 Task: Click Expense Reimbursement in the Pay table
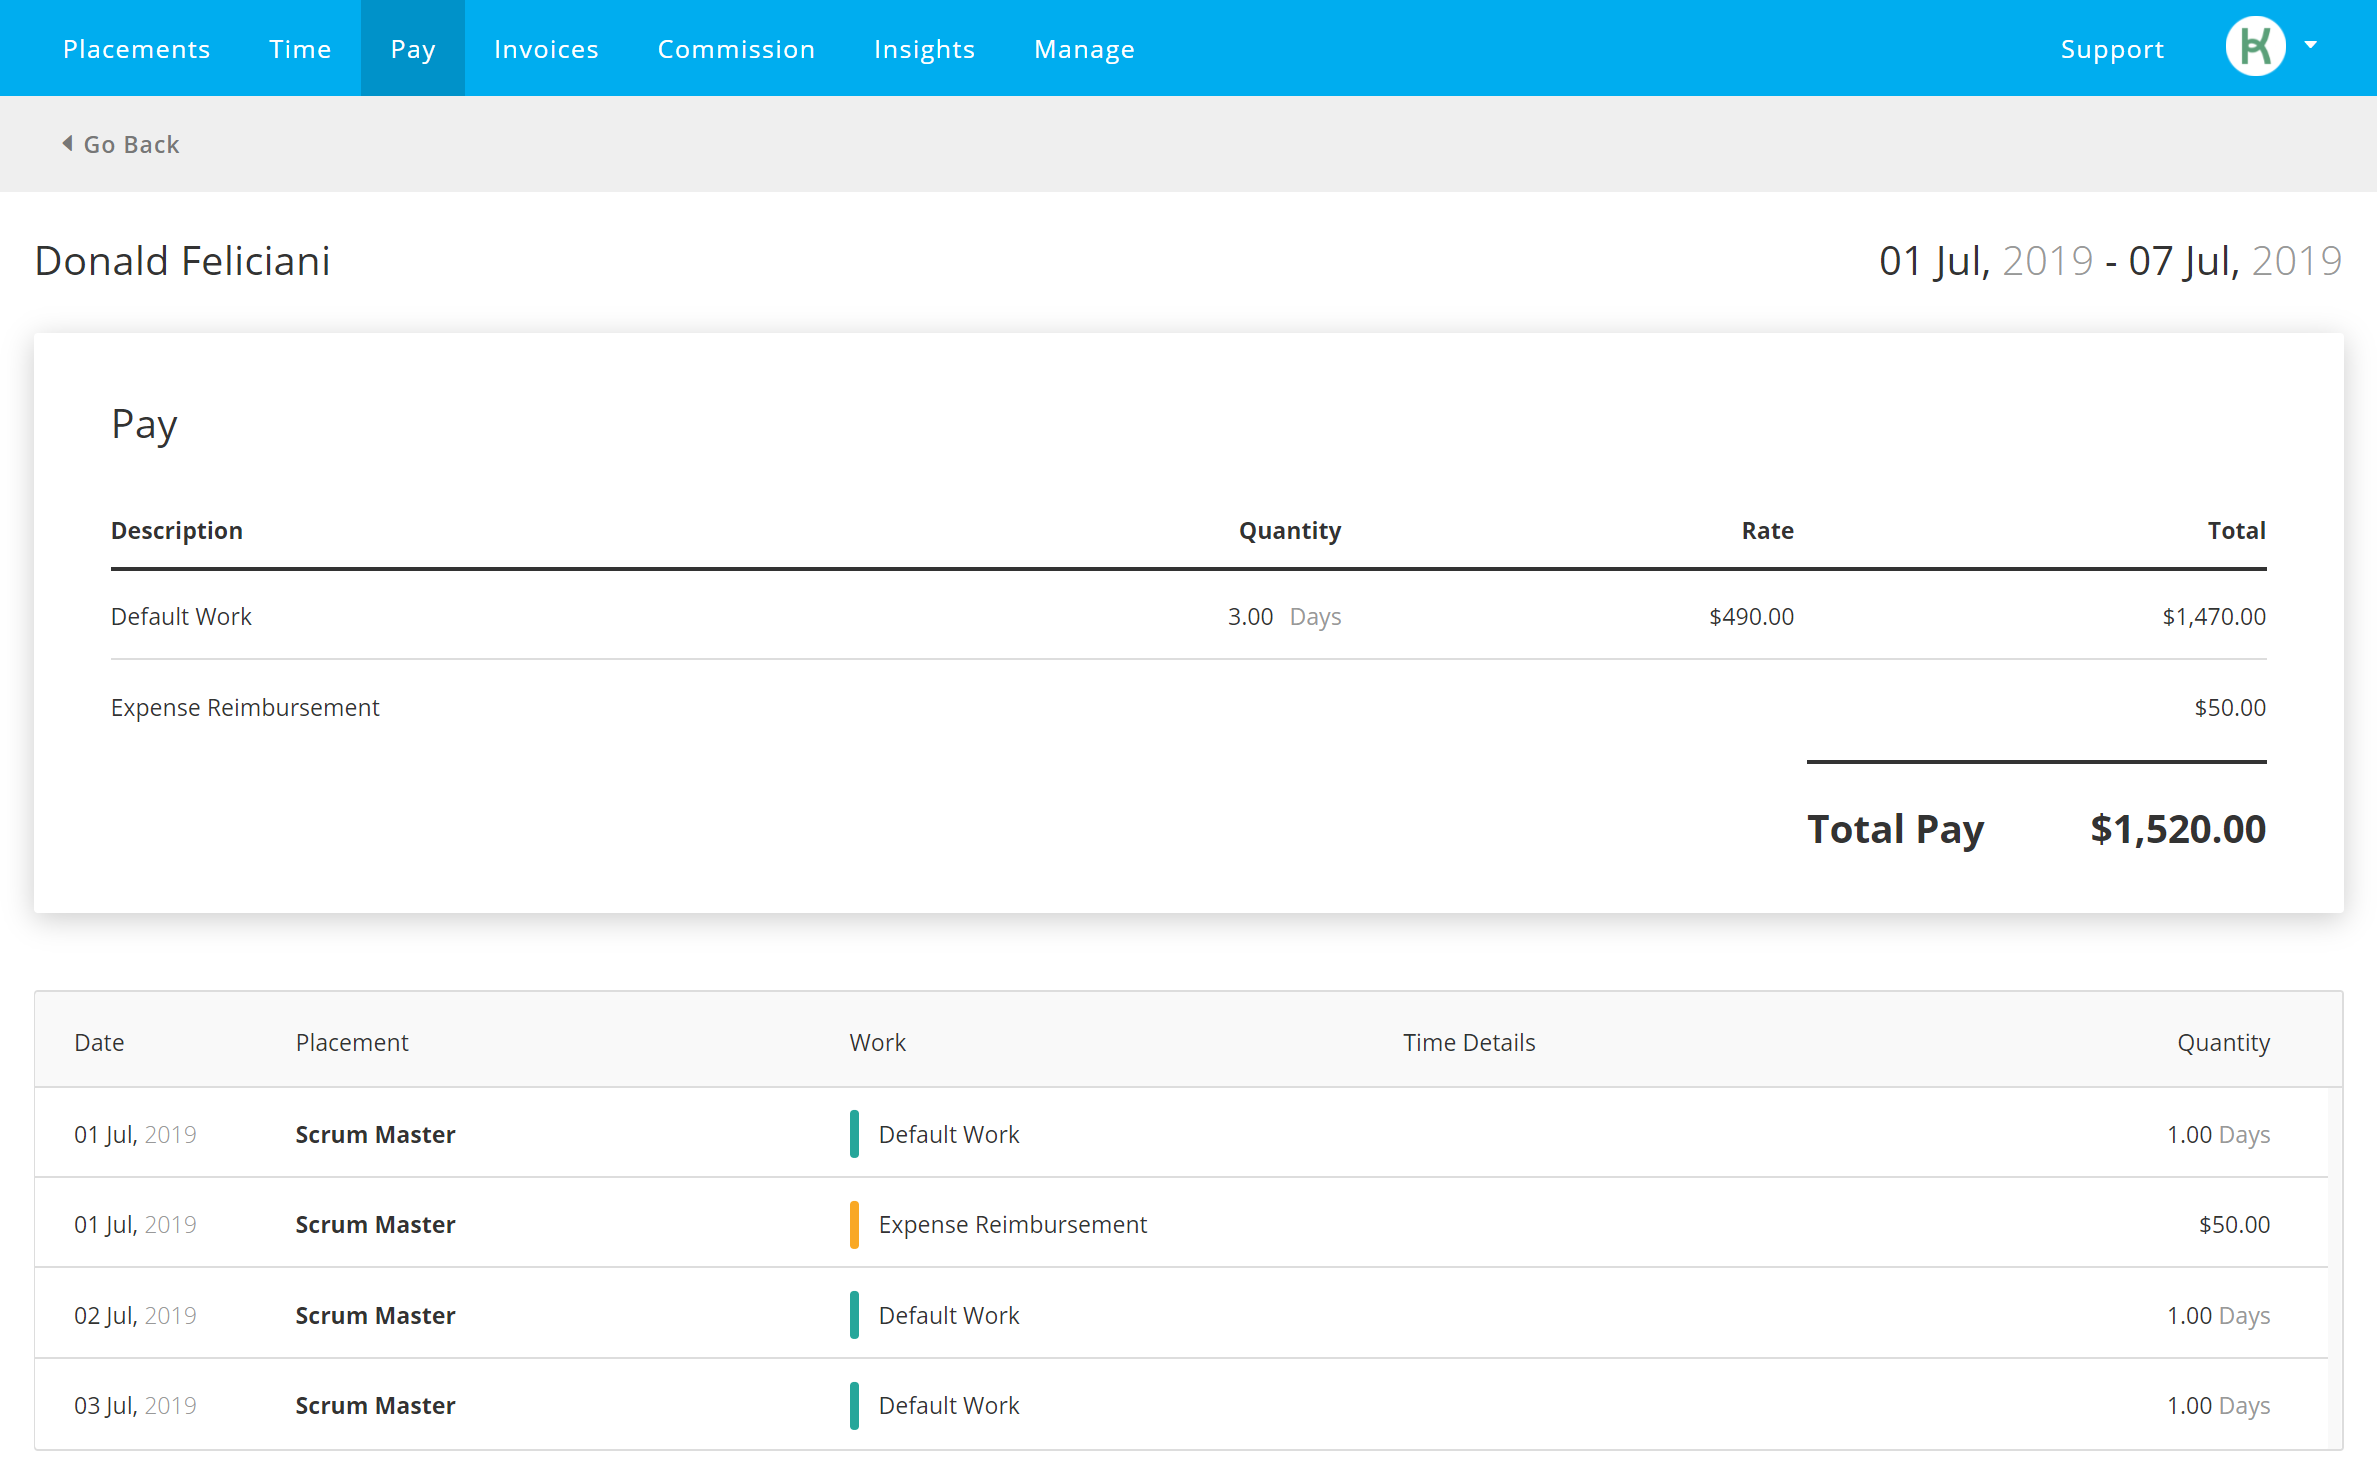(245, 708)
